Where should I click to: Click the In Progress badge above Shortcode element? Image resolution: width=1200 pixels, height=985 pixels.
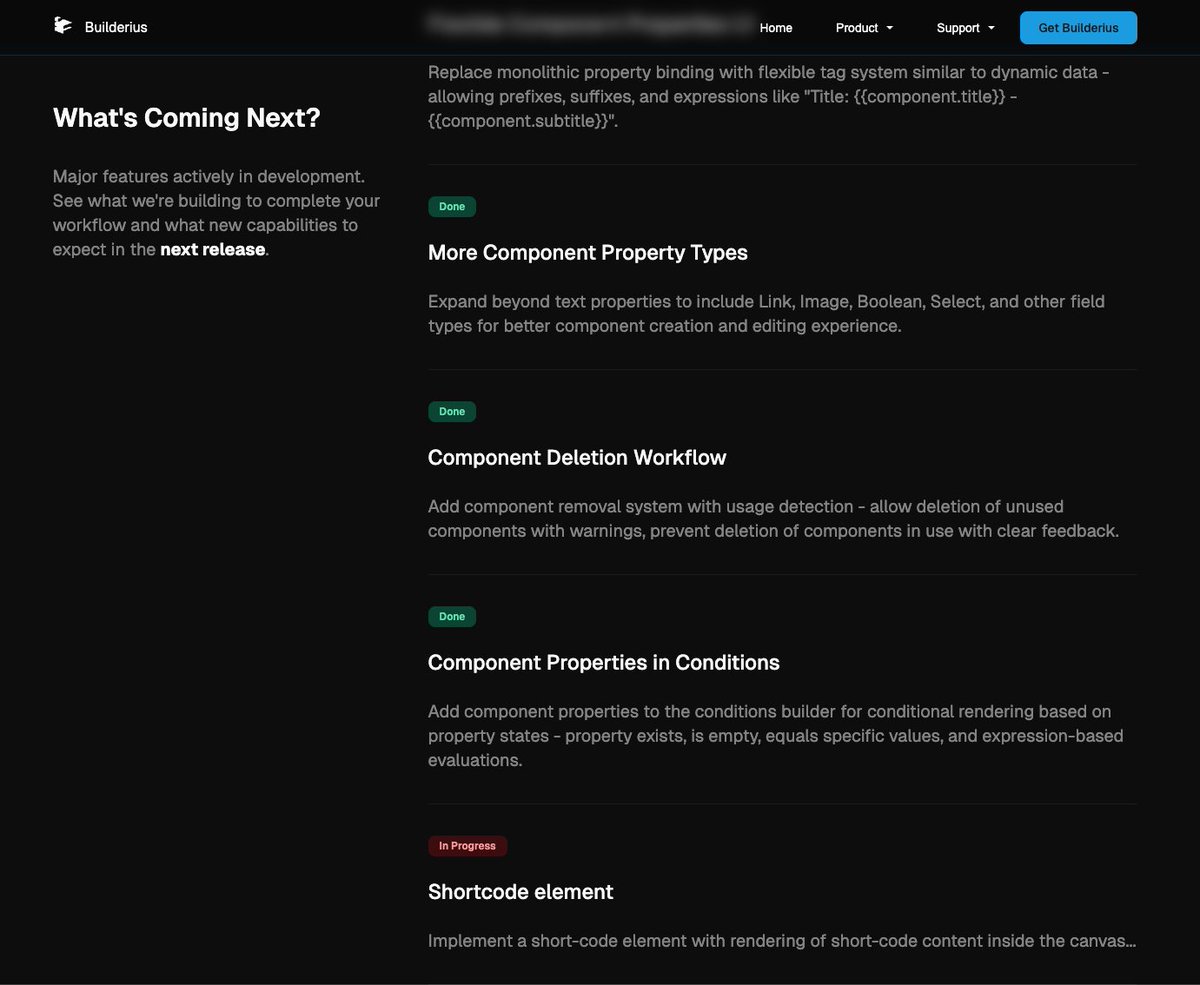click(467, 845)
